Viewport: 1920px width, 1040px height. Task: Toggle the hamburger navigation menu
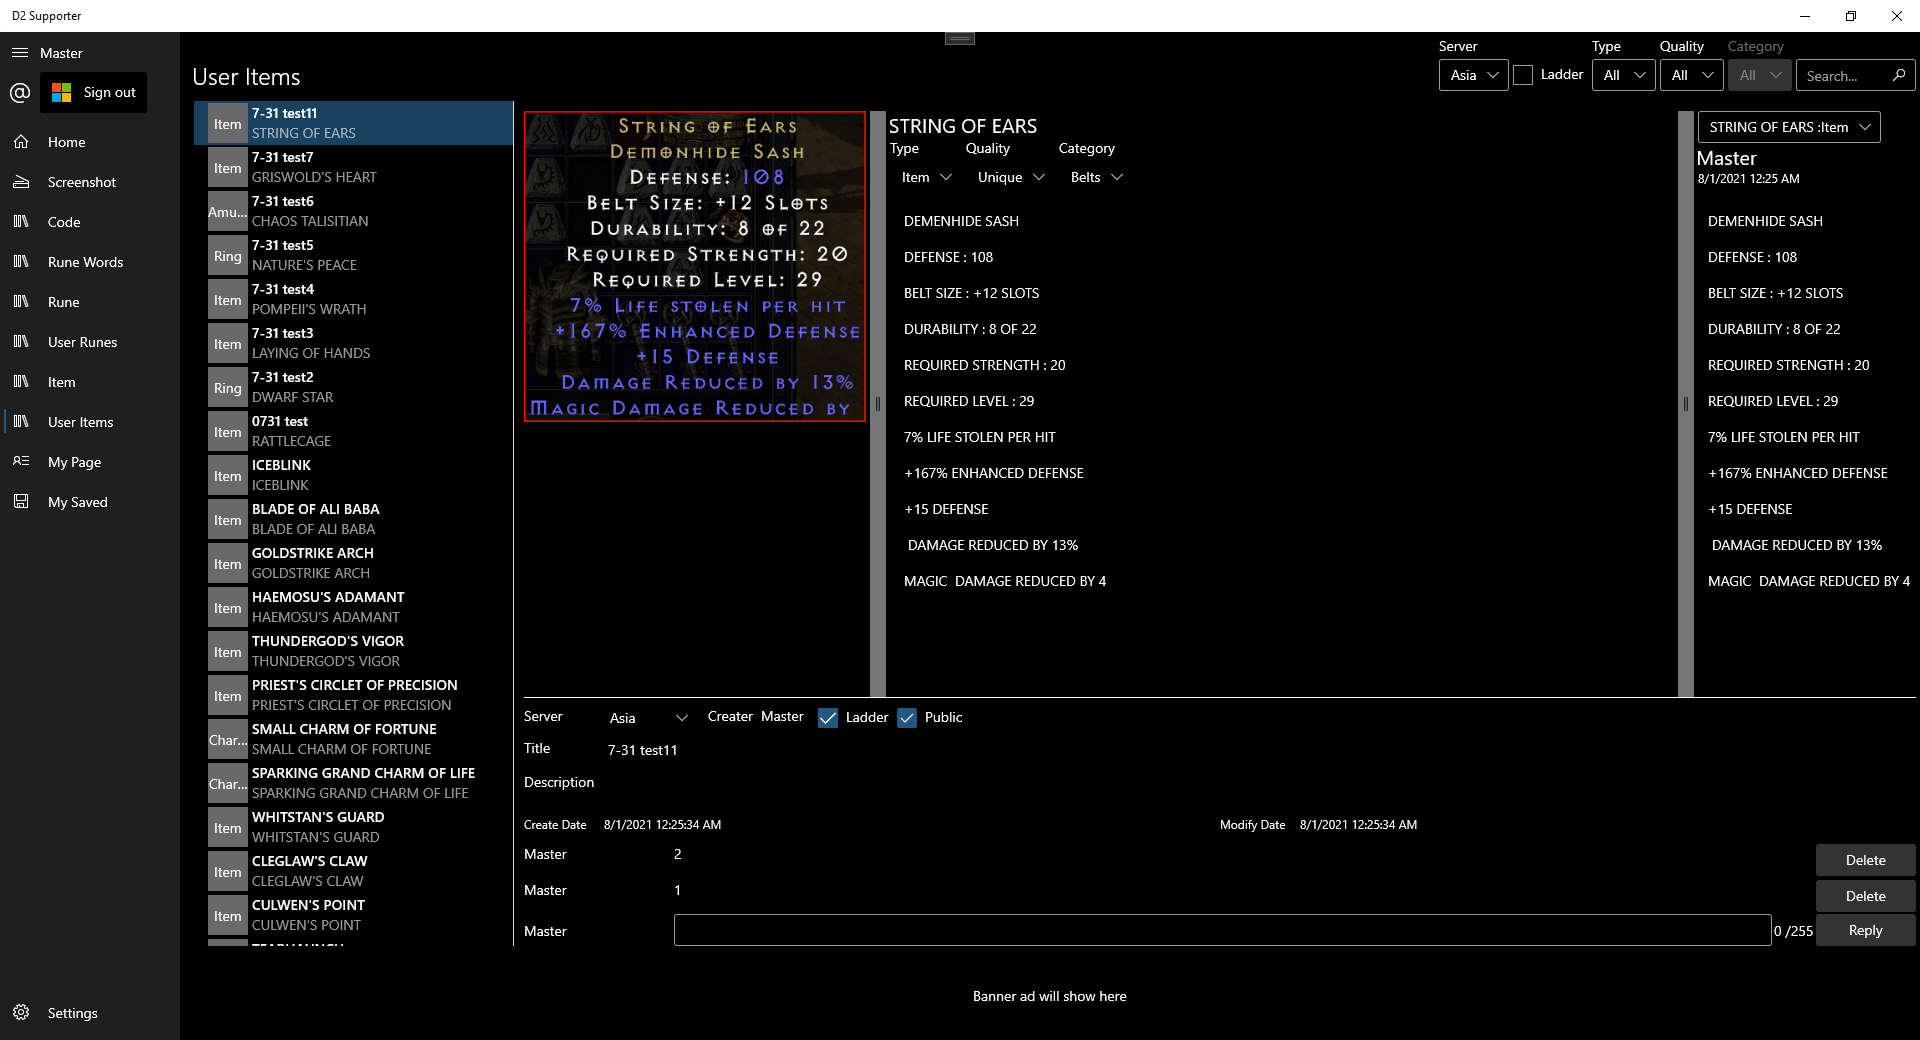pos(20,53)
